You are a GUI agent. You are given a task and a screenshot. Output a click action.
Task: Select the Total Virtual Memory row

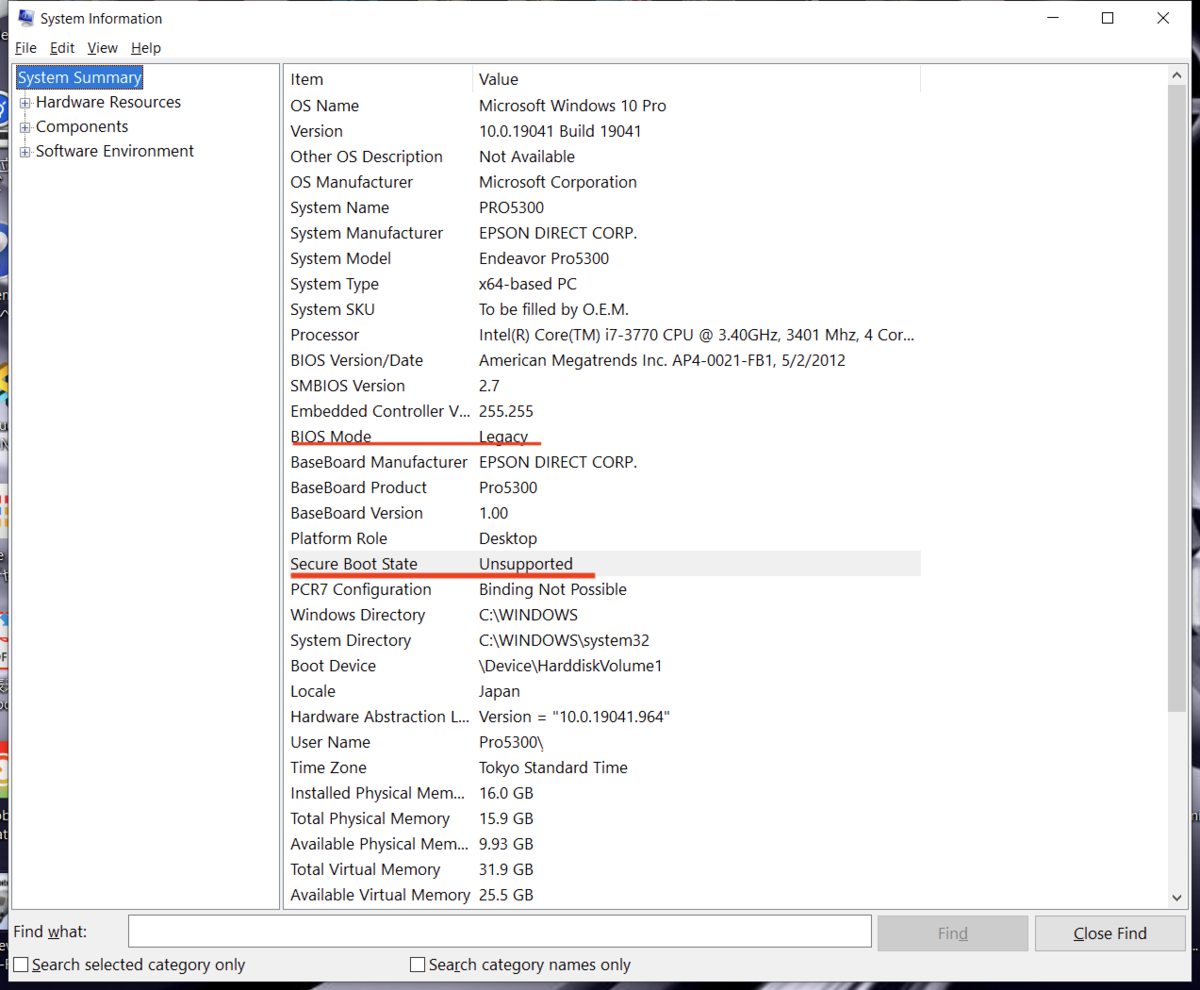(604, 870)
